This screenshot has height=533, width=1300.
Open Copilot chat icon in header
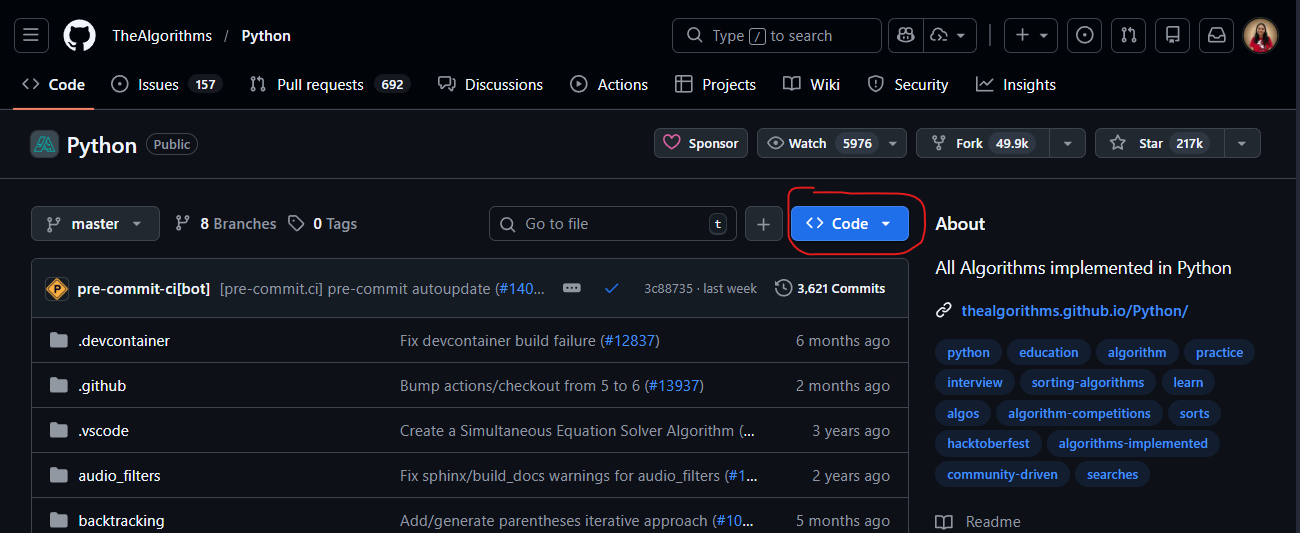[905, 36]
